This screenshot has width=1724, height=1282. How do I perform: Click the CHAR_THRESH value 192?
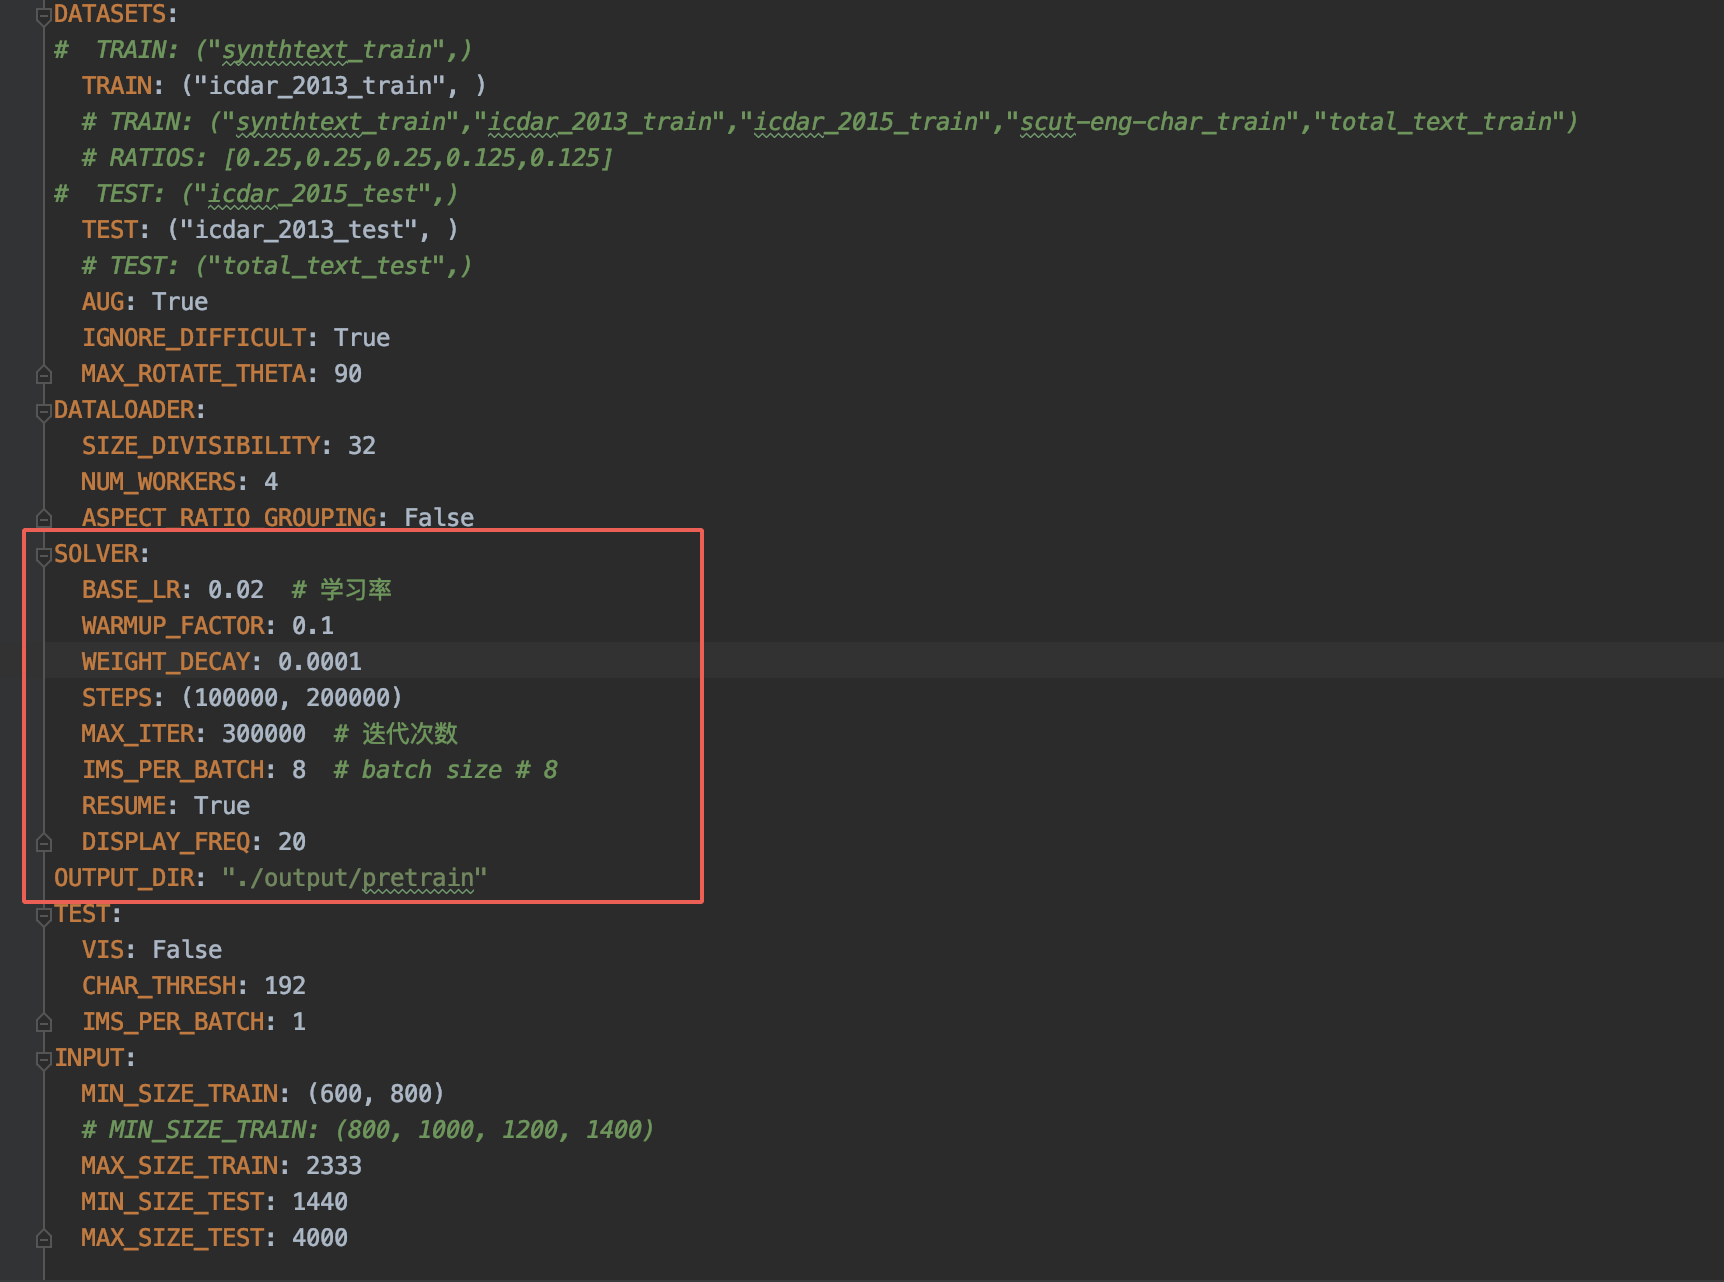click(x=285, y=986)
